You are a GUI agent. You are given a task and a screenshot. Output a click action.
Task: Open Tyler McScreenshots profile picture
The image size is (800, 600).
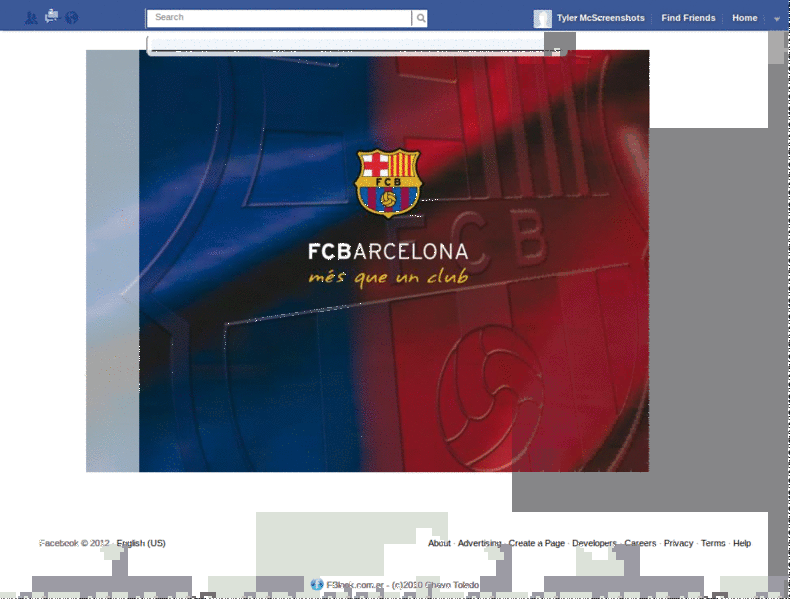tap(542, 19)
